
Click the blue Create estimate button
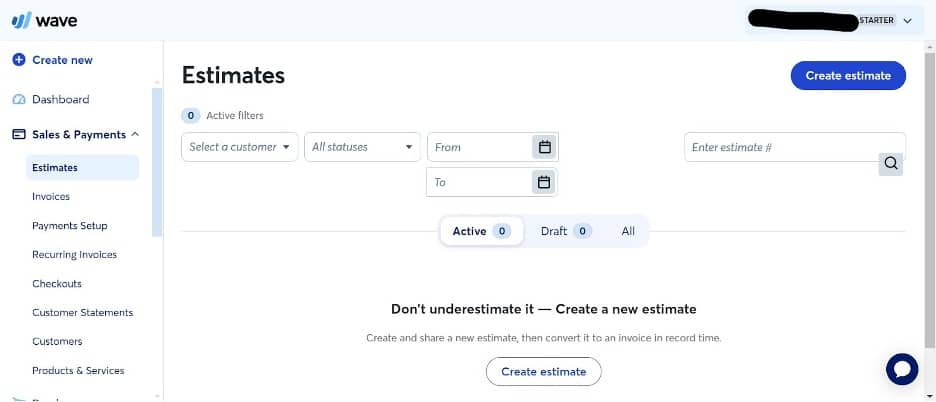(847, 76)
